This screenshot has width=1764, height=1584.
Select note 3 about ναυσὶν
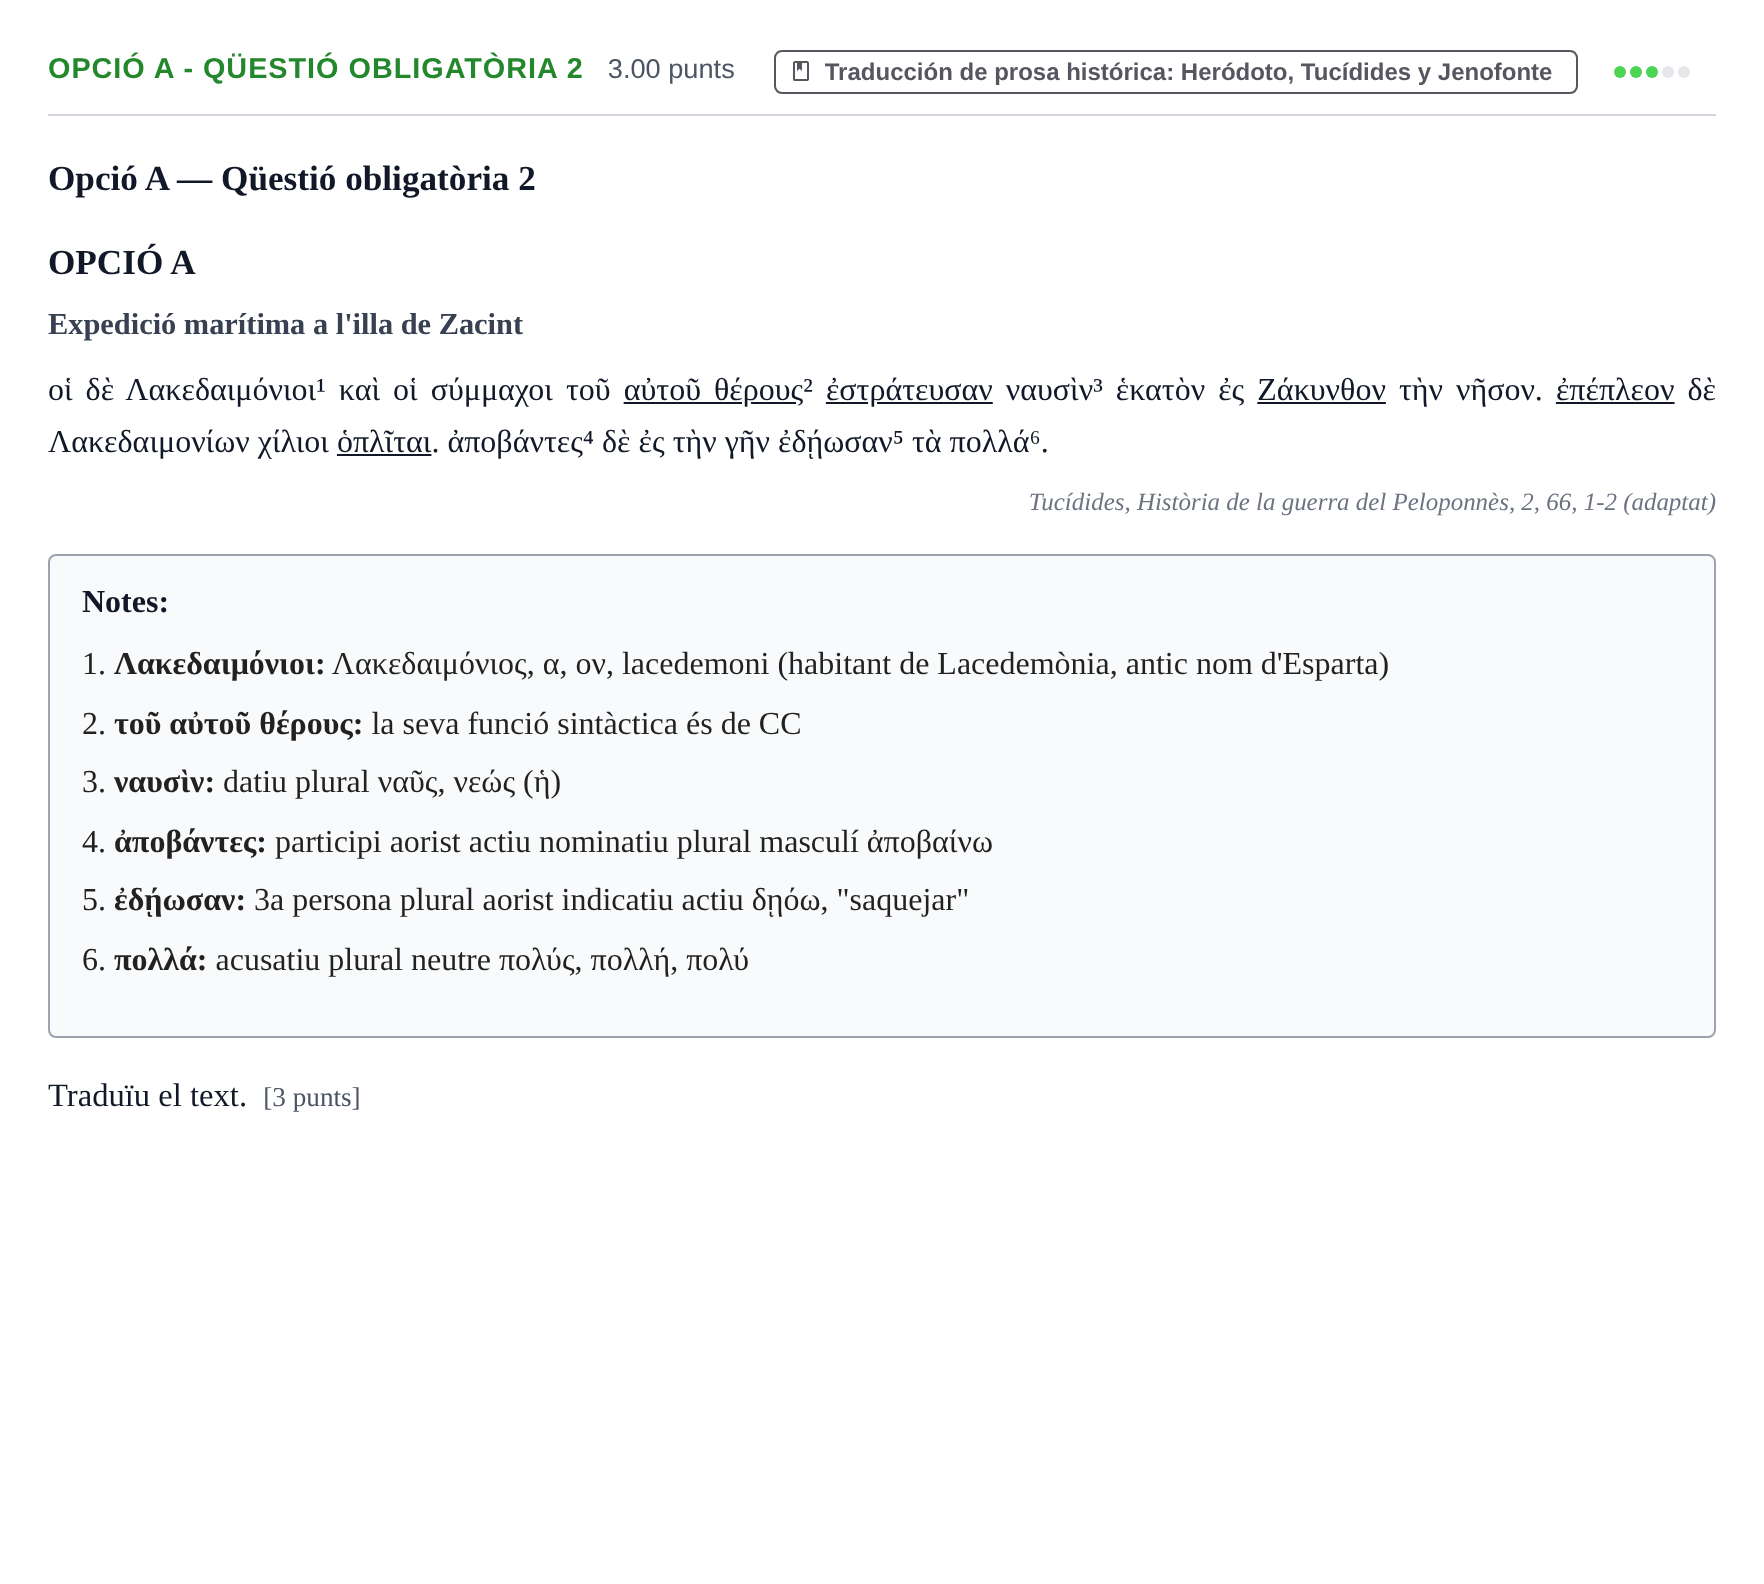[x=321, y=782]
